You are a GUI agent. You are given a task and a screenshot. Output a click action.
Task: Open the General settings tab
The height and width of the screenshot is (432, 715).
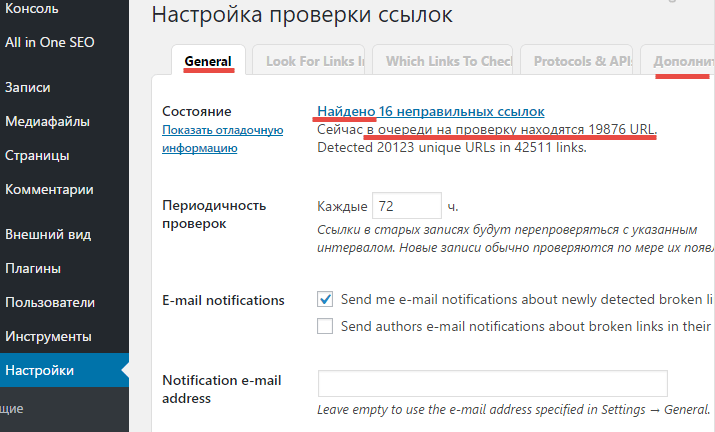click(x=208, y=61)
